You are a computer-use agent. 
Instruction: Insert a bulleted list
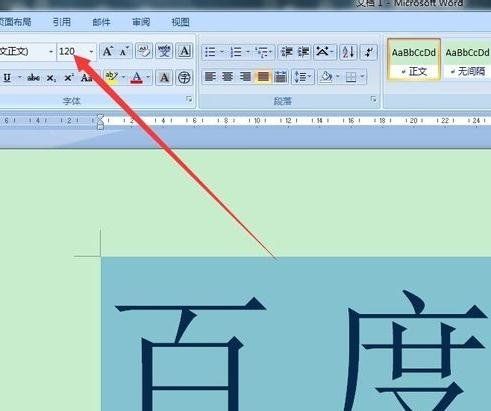tap(210, 52)
